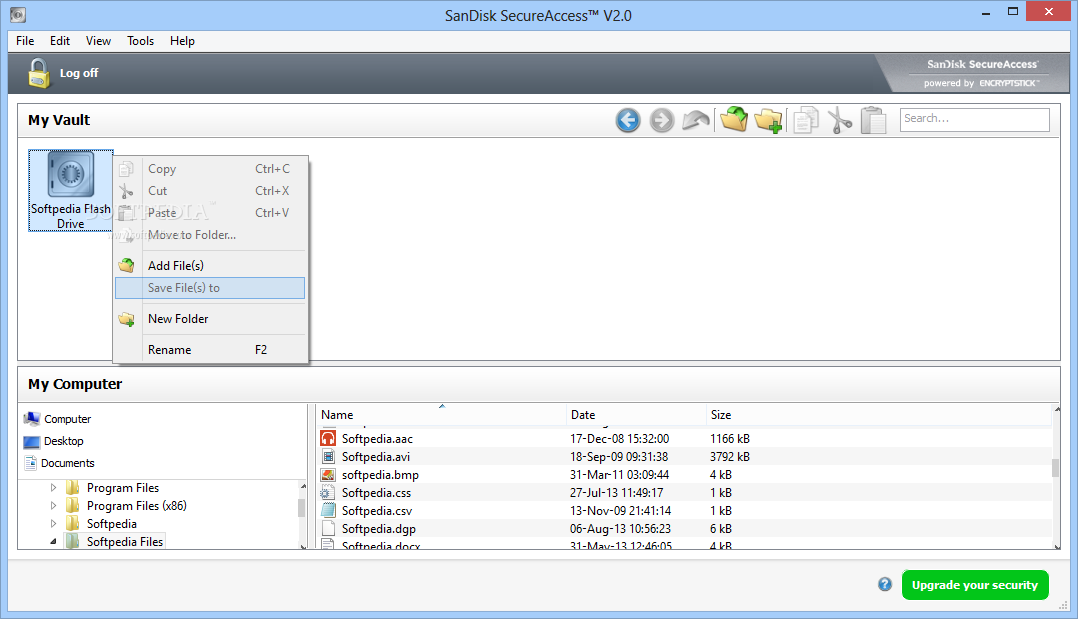Go forward with the grey right arrow
The width and height of the screenshot is (1078, 619).
point(661,120)
